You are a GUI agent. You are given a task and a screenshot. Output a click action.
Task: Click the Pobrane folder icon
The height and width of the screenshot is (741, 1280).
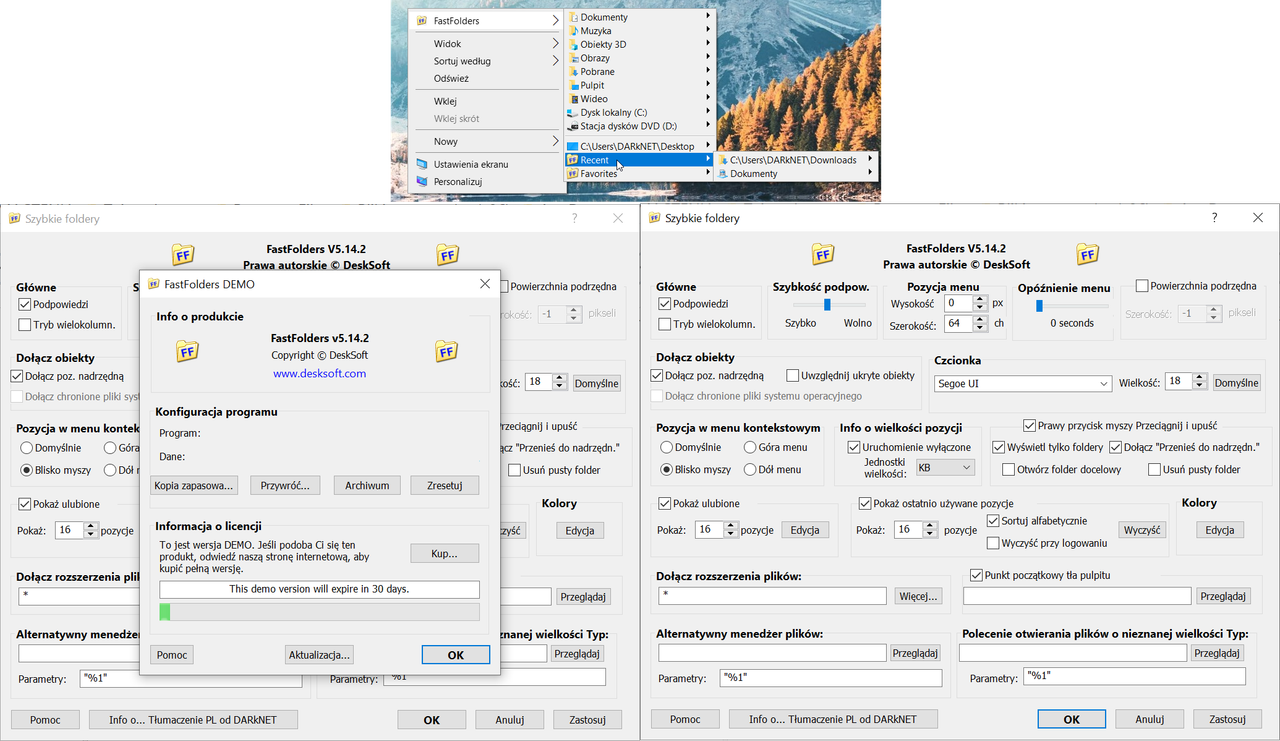[x=573, y=72]
